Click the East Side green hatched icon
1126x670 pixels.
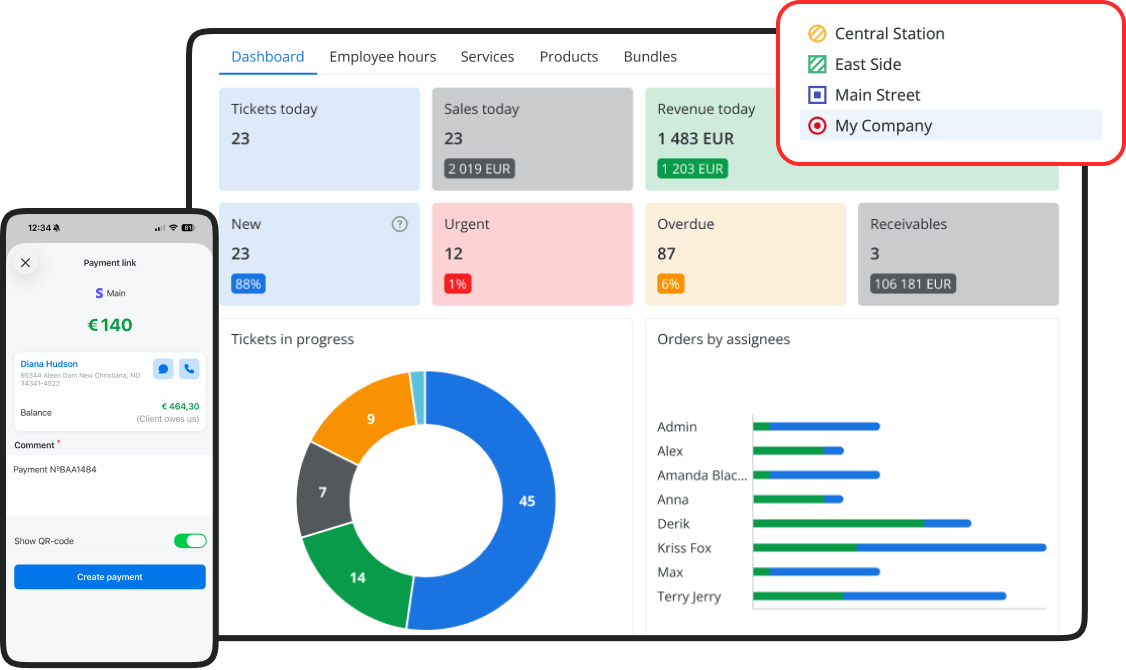coord(817,65)
